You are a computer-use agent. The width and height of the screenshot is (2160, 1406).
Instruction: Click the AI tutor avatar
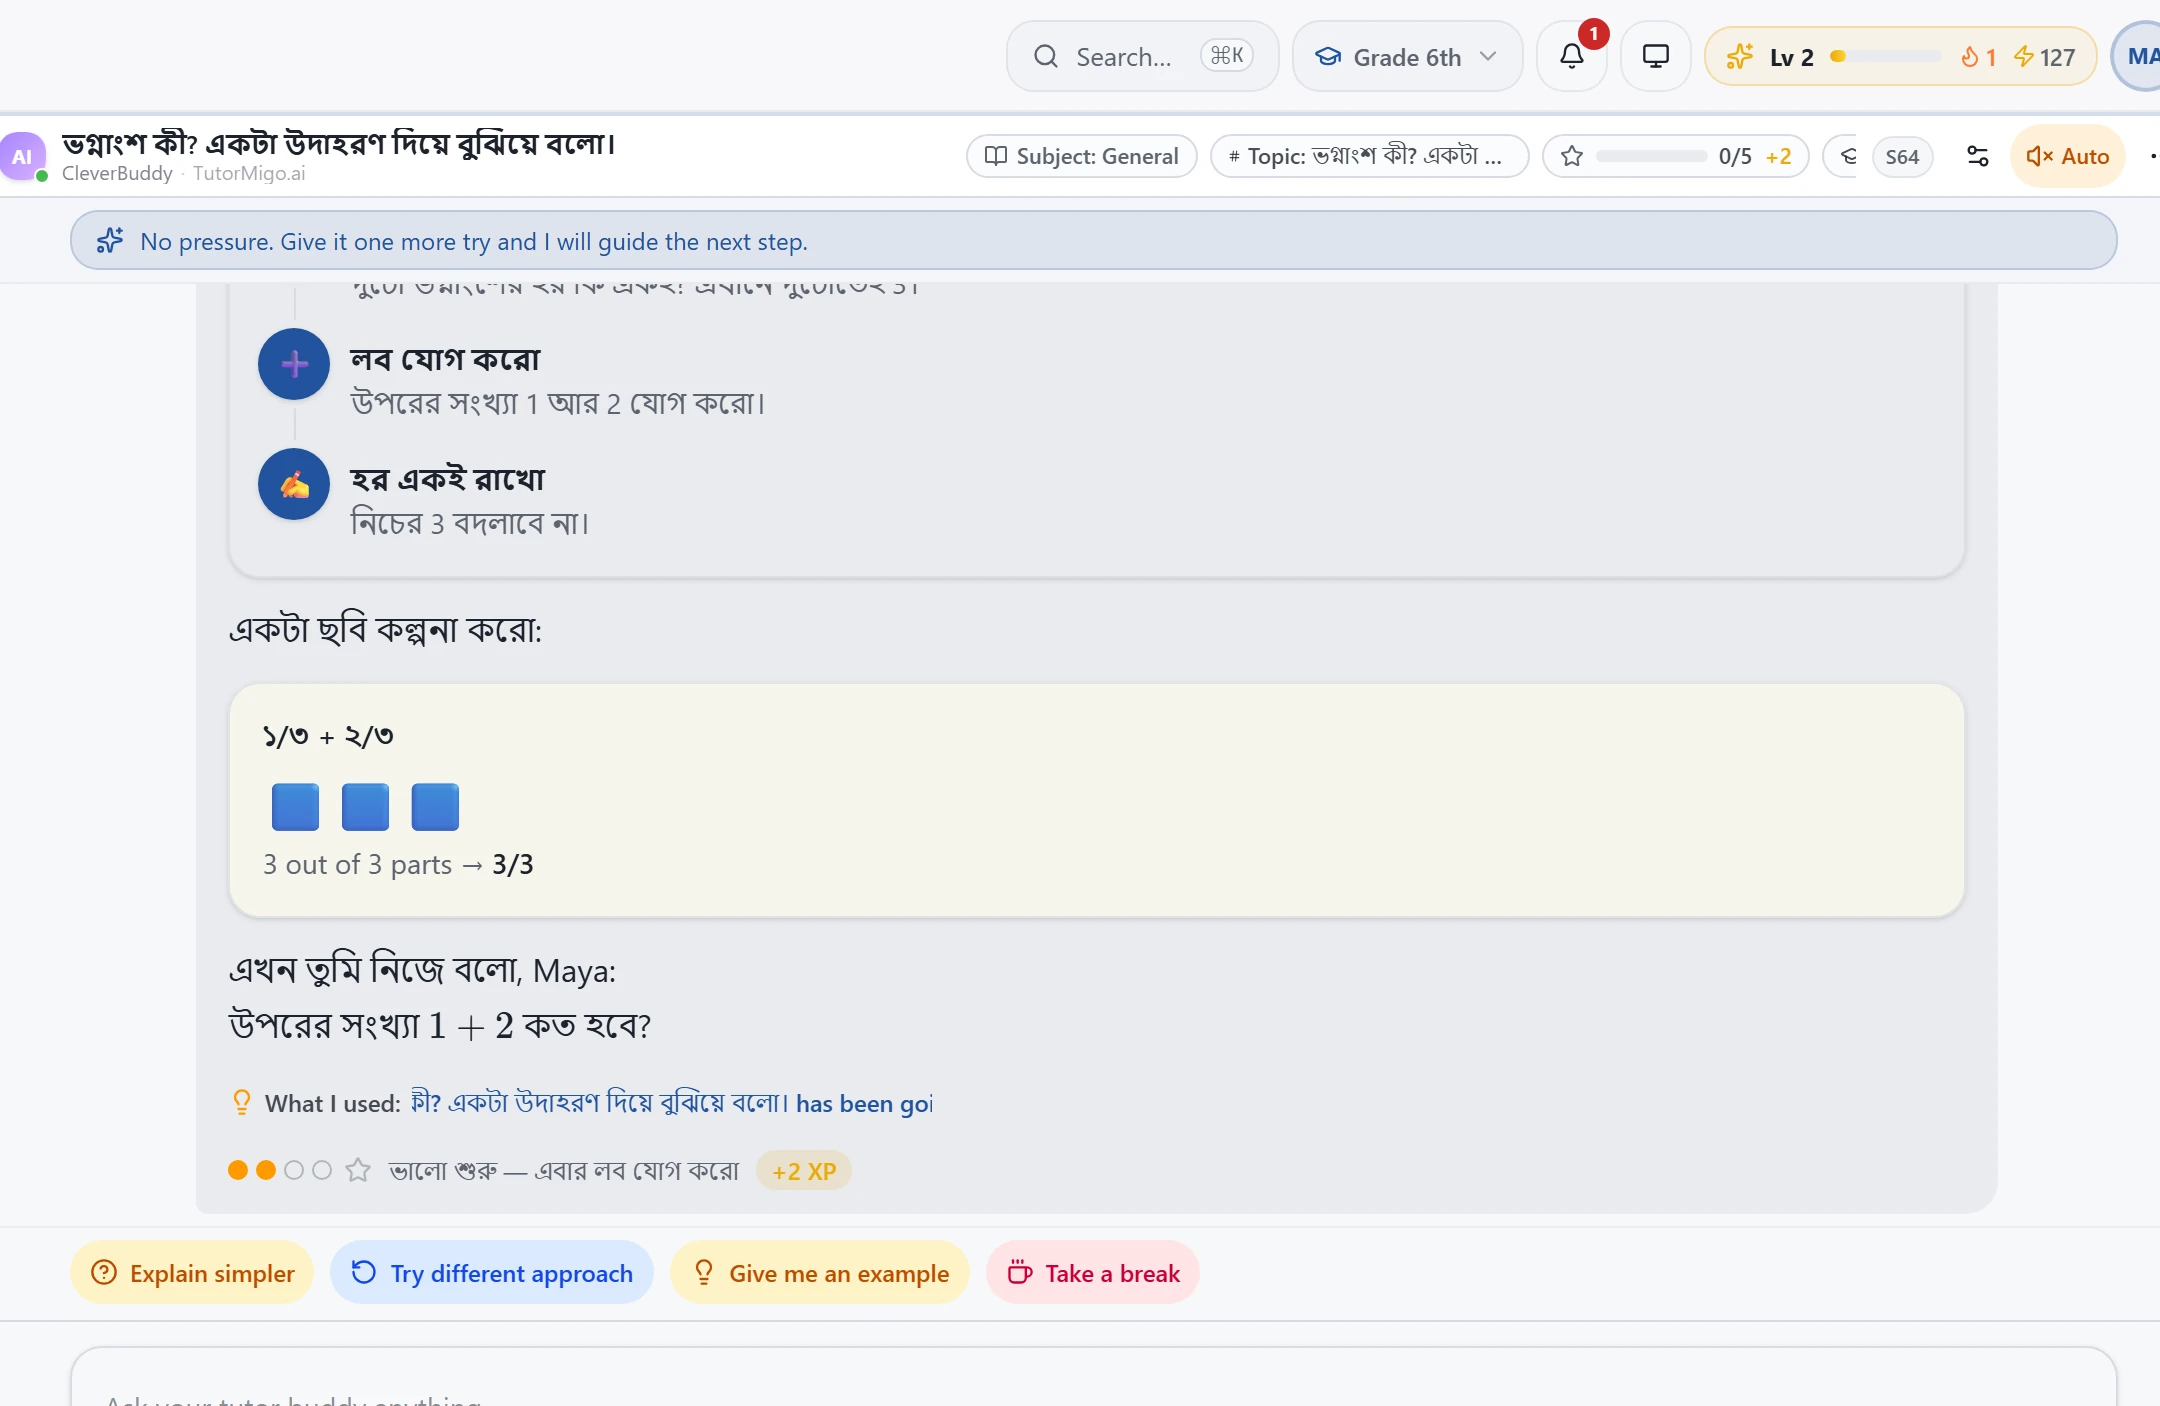pos(22,156)
